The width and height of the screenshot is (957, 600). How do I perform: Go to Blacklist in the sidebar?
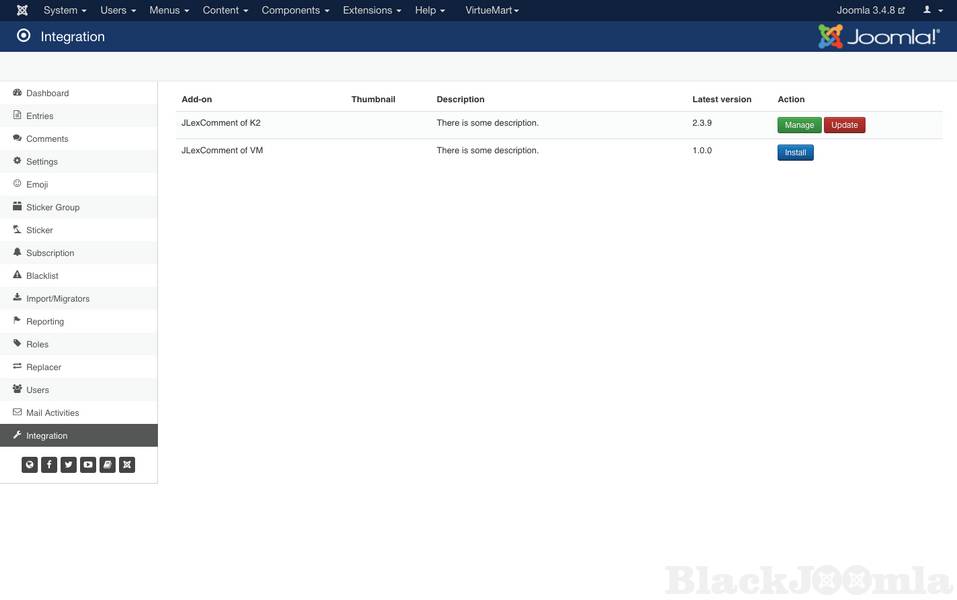[x=42, y=276]
